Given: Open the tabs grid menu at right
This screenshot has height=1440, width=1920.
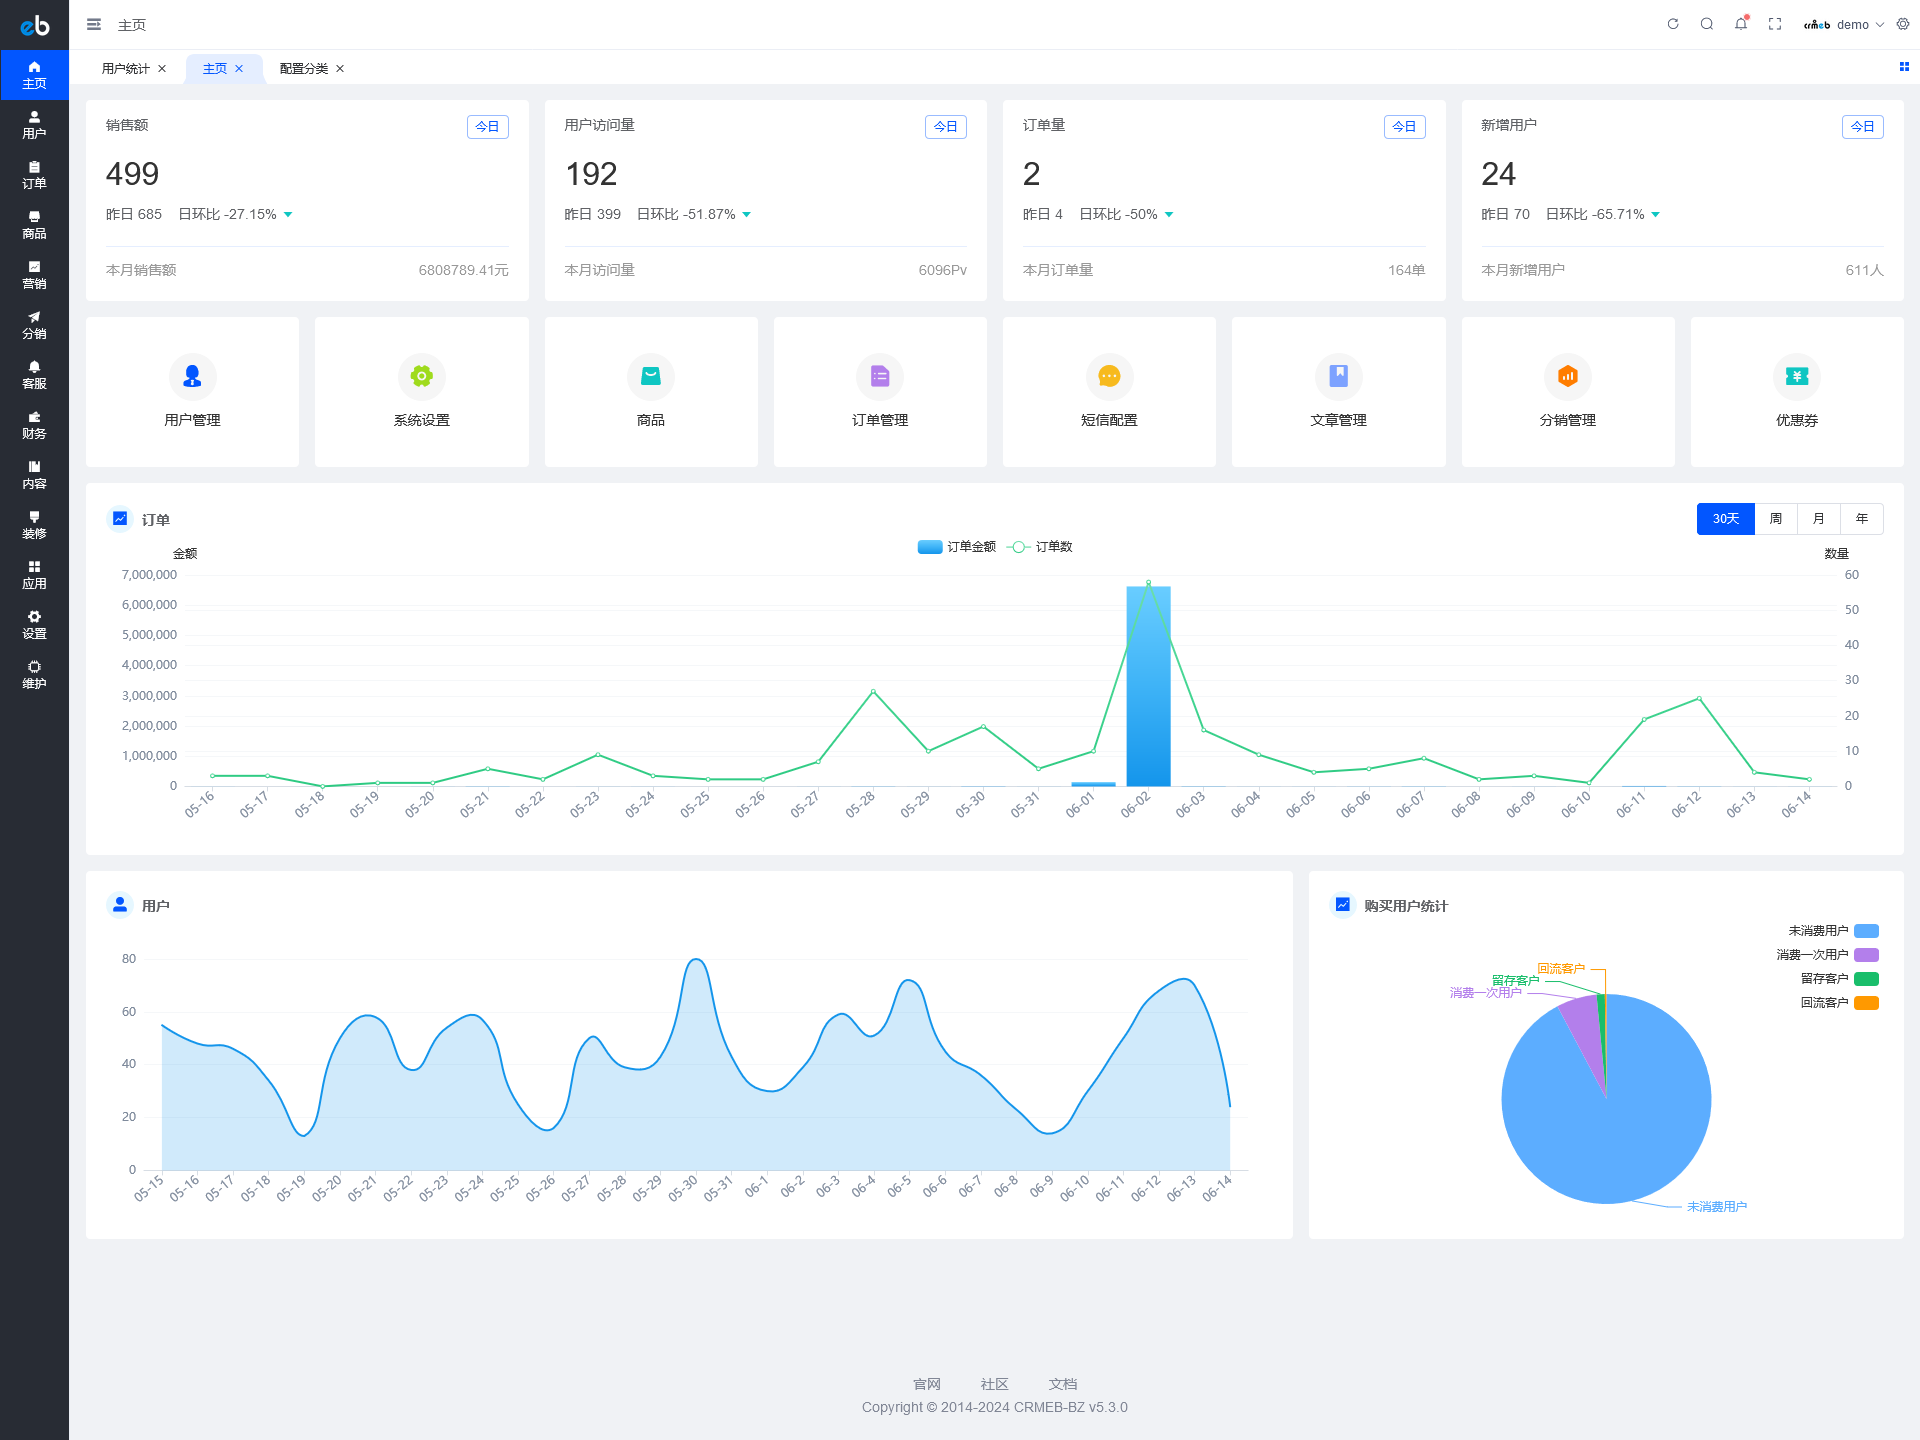Looking at the screenshot, I should click(x=1904, y=67).
